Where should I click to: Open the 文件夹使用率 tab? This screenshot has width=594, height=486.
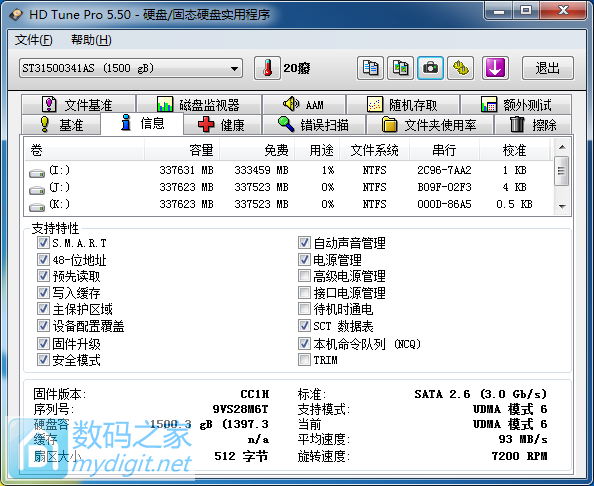click(430, 125)
